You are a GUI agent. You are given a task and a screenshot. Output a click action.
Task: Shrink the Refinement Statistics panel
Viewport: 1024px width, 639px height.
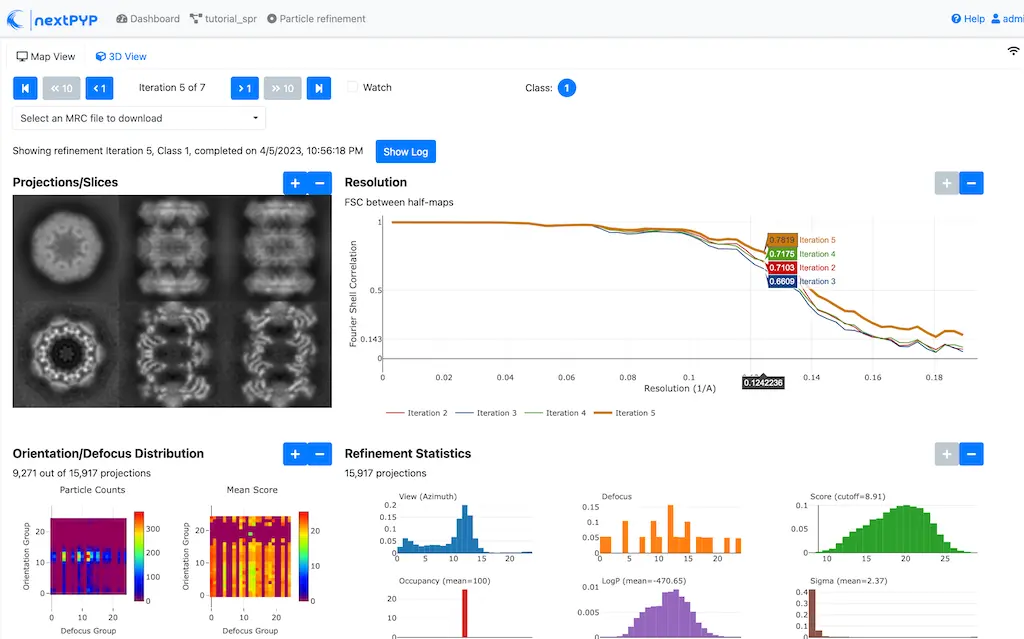[971, 454]
